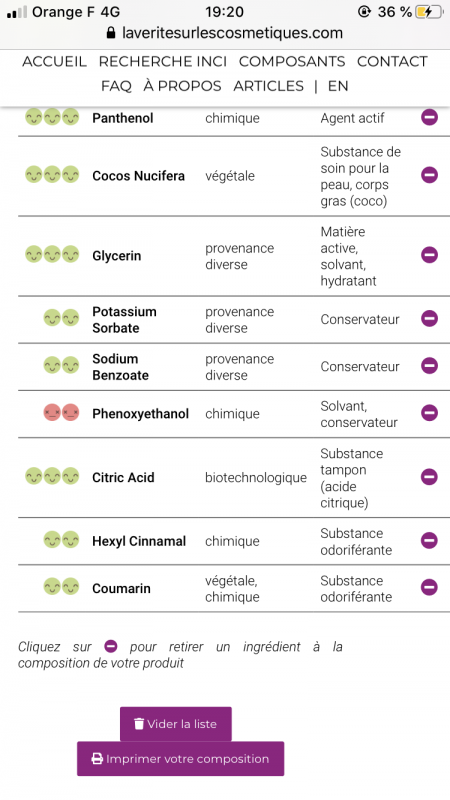The width and height of the screenshot is (450, 800).
Task: Remove Panthenol with its minus icon
Action: [429, 118]
